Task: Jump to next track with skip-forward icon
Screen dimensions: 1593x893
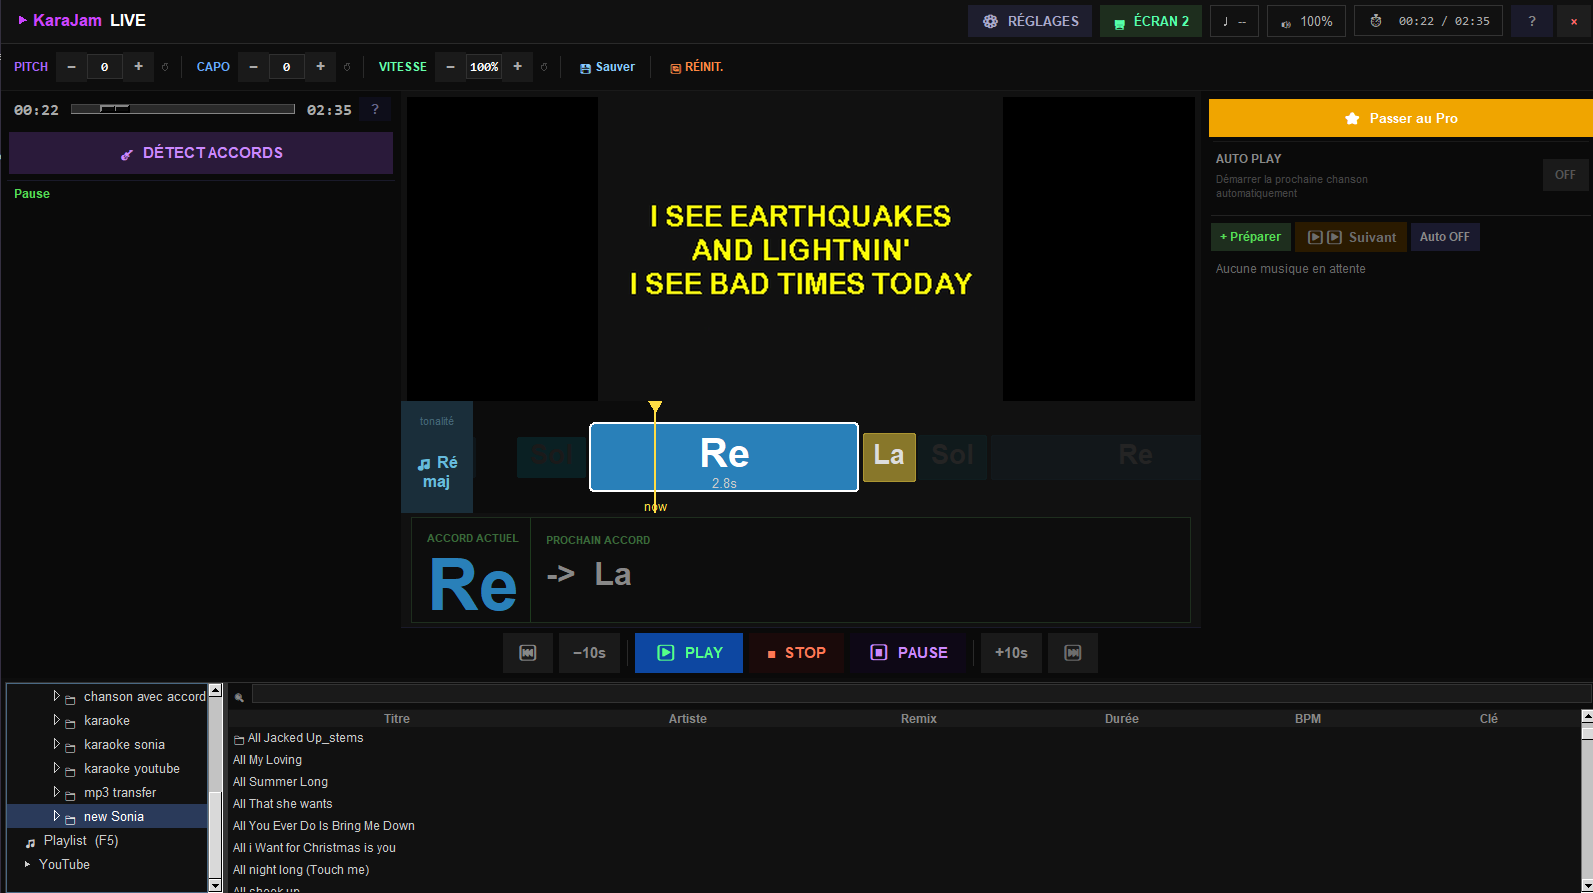Action: 1073,653
